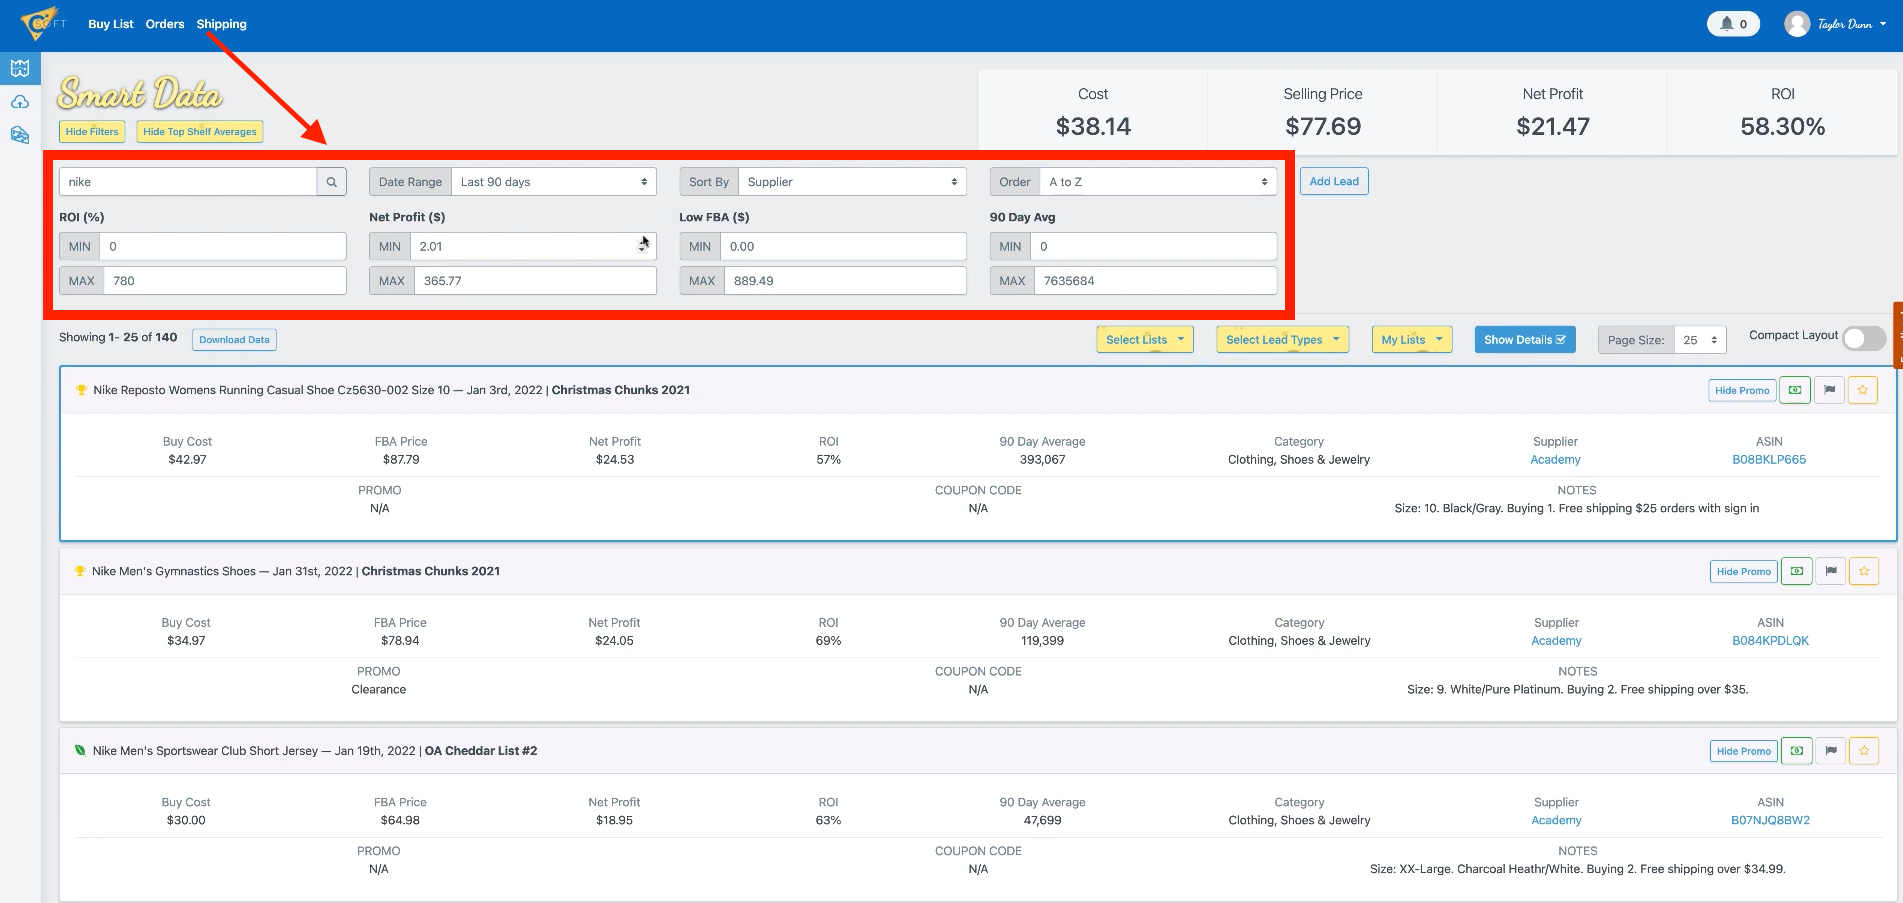
Task: Flag the Nike Reposto Womens lead
Action: (1829, 390)
